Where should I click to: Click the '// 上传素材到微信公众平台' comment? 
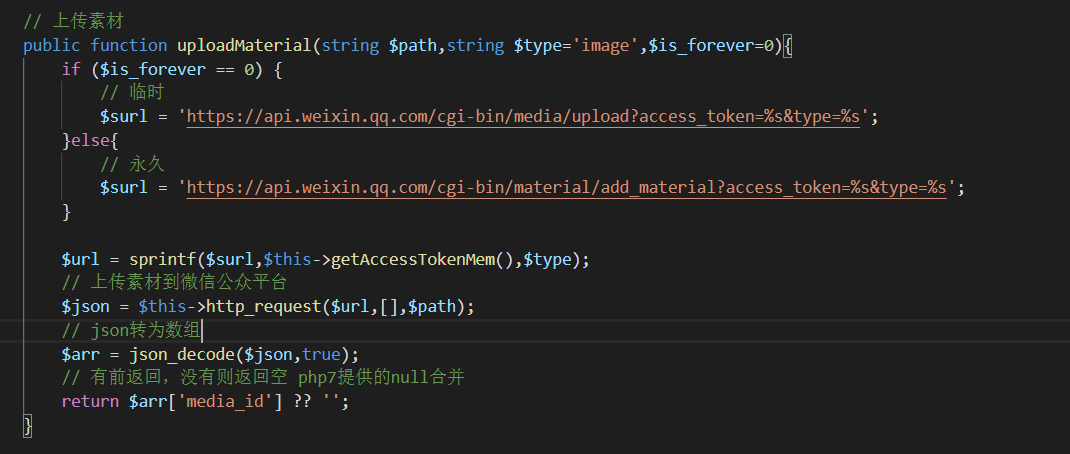[x=174, y=283]
